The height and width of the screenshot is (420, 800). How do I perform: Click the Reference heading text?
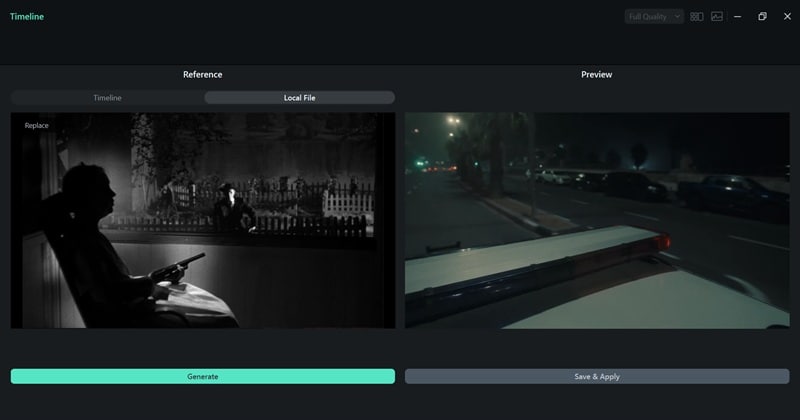[203, 75]
